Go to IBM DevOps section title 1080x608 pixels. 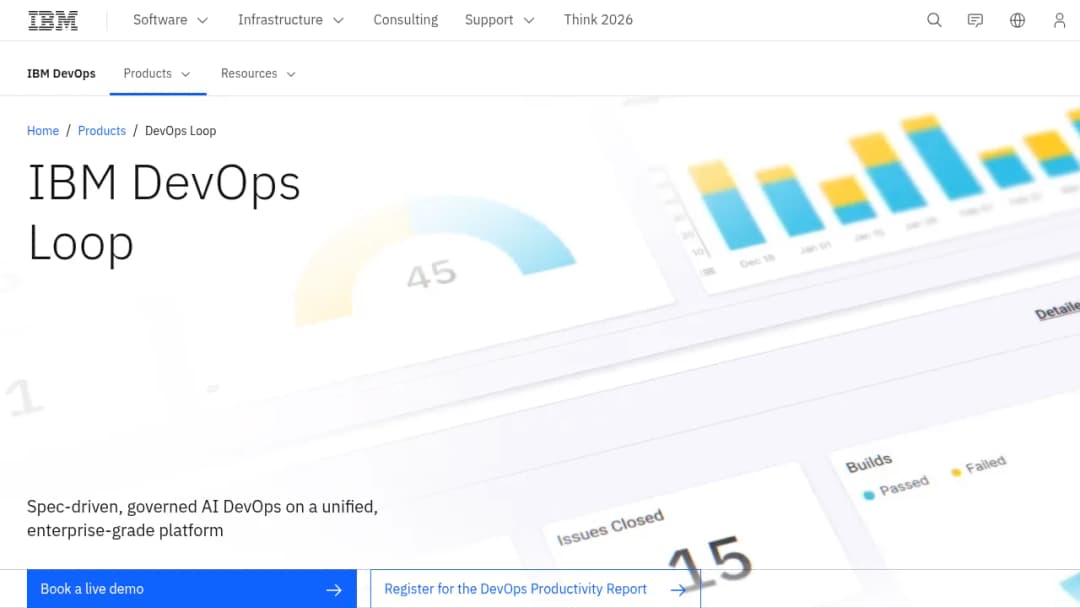61,74
